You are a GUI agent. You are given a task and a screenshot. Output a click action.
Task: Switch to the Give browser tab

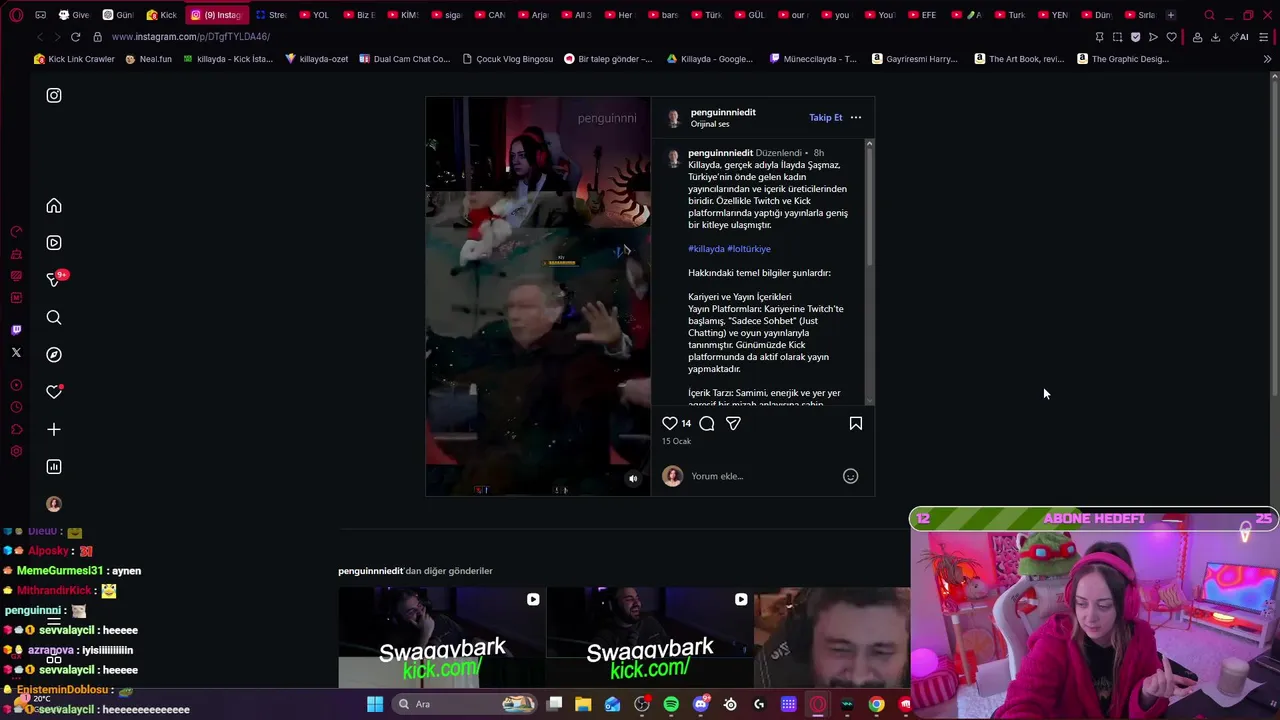[75, 15]
